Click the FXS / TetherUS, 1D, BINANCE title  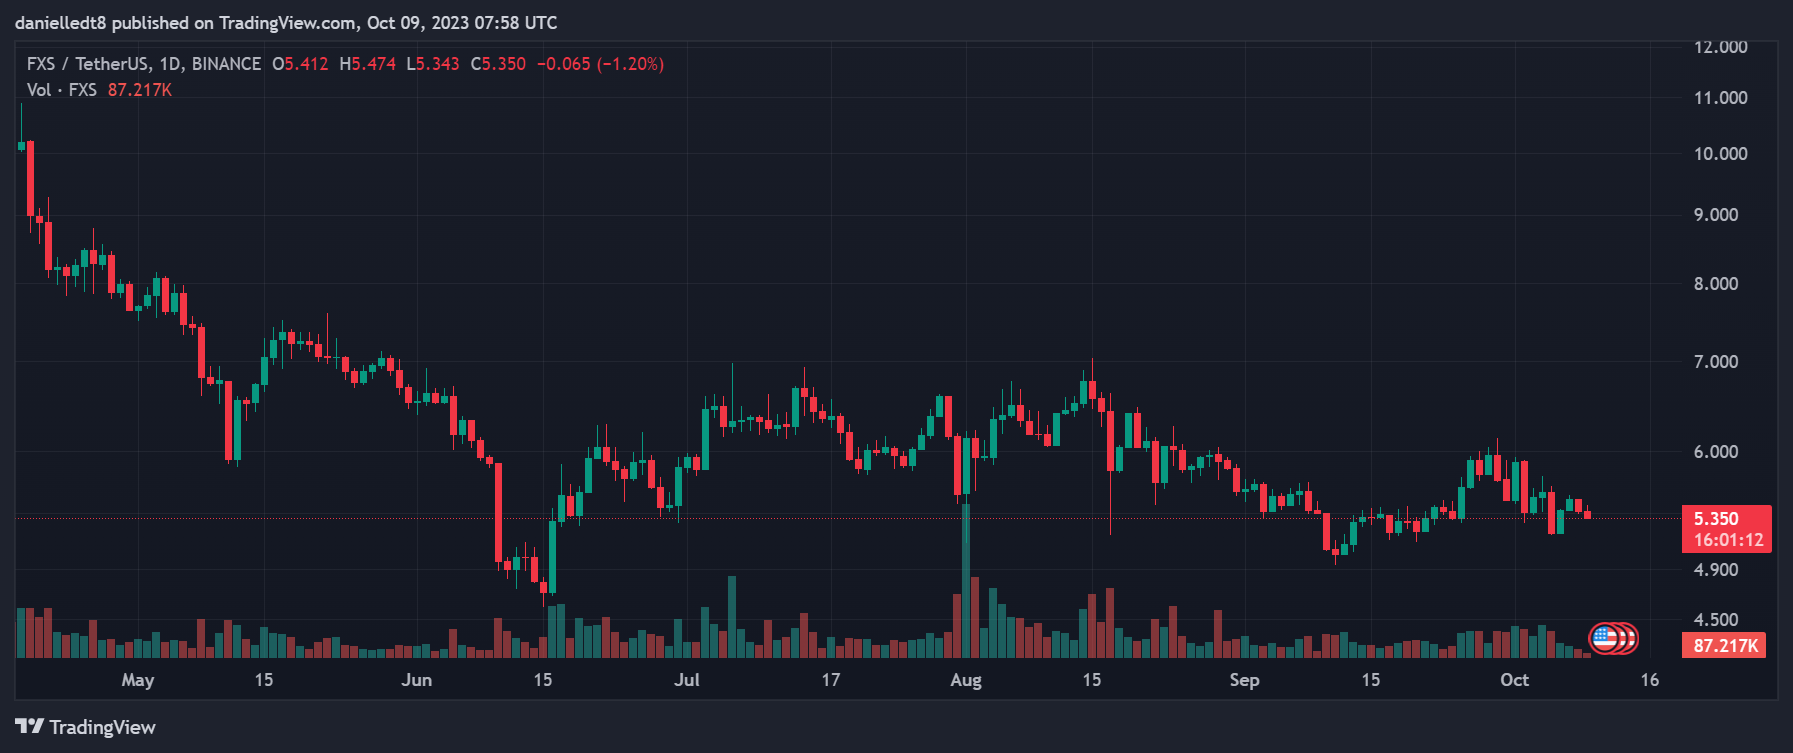[x=144, y=64]
